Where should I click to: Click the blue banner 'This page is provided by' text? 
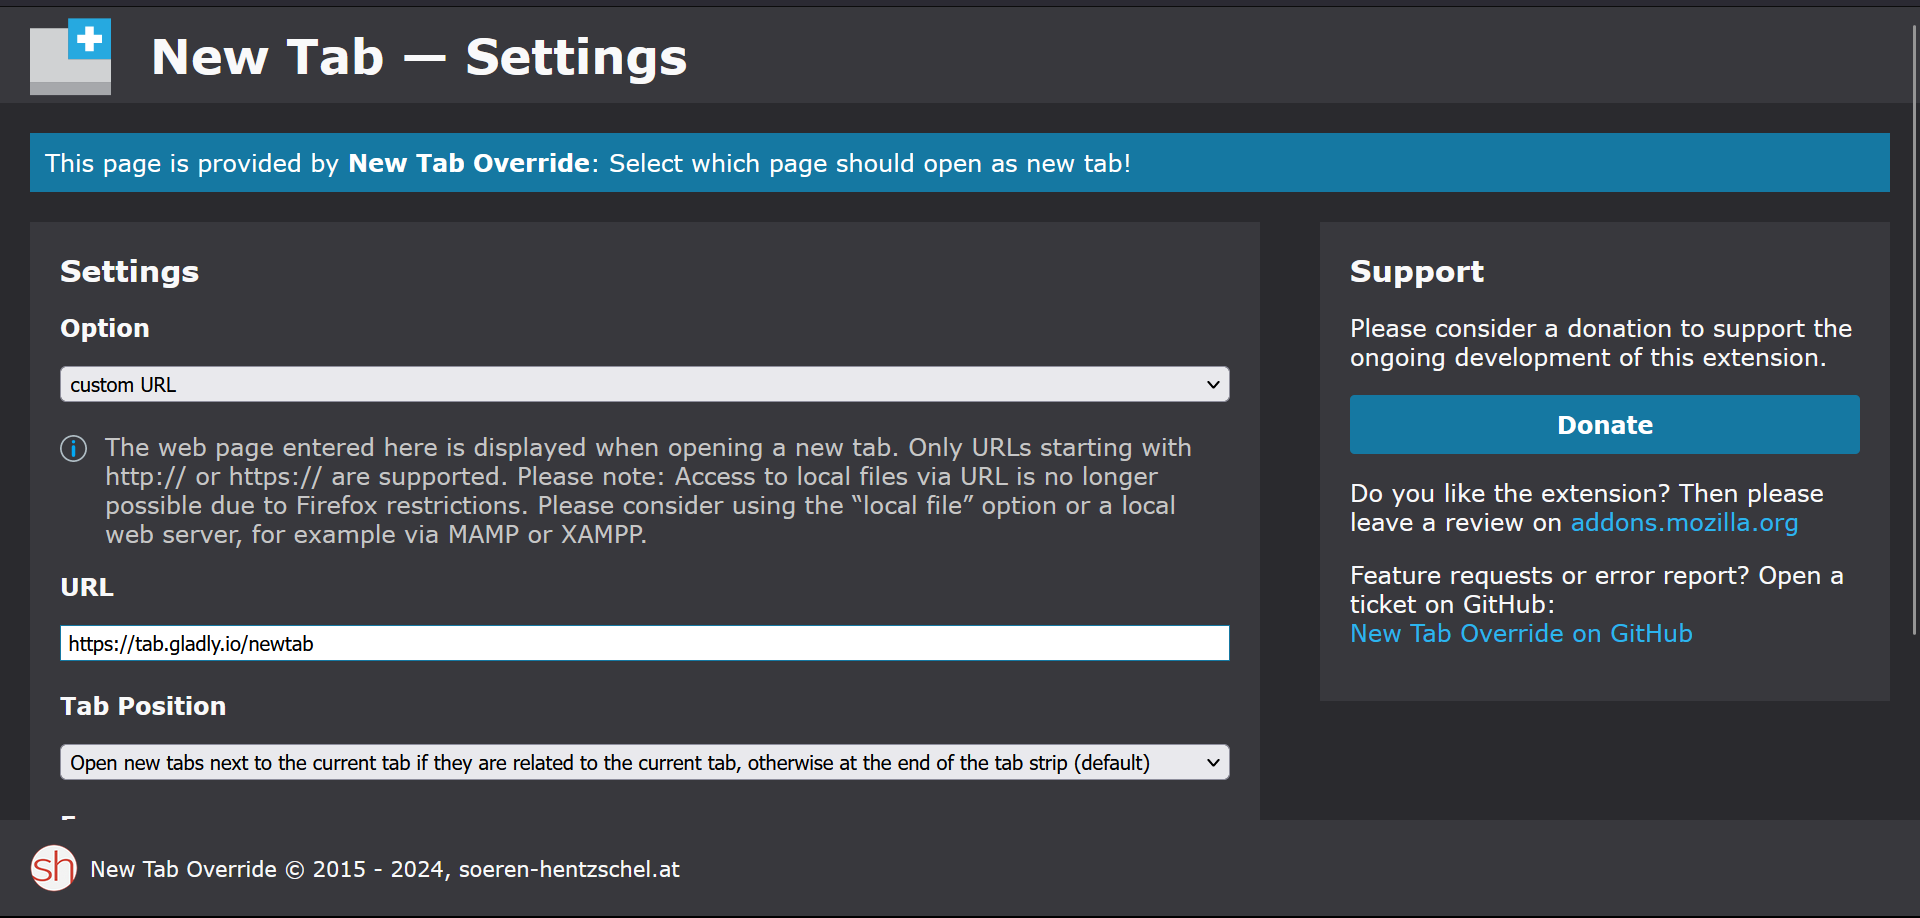588,163
